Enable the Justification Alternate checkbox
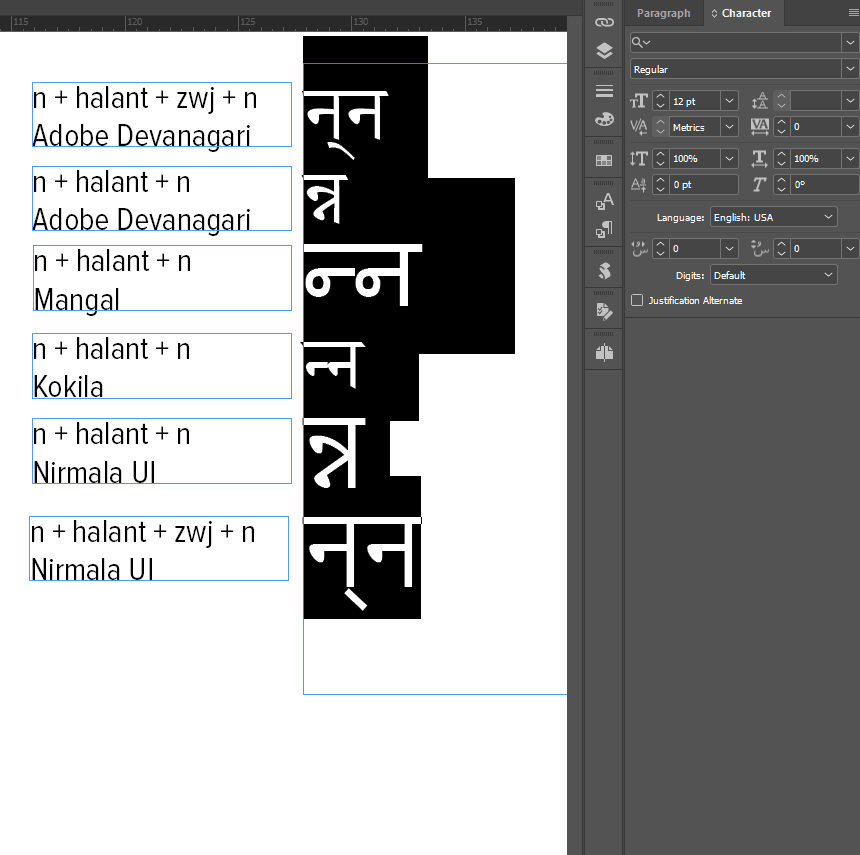 click(637, 299)
